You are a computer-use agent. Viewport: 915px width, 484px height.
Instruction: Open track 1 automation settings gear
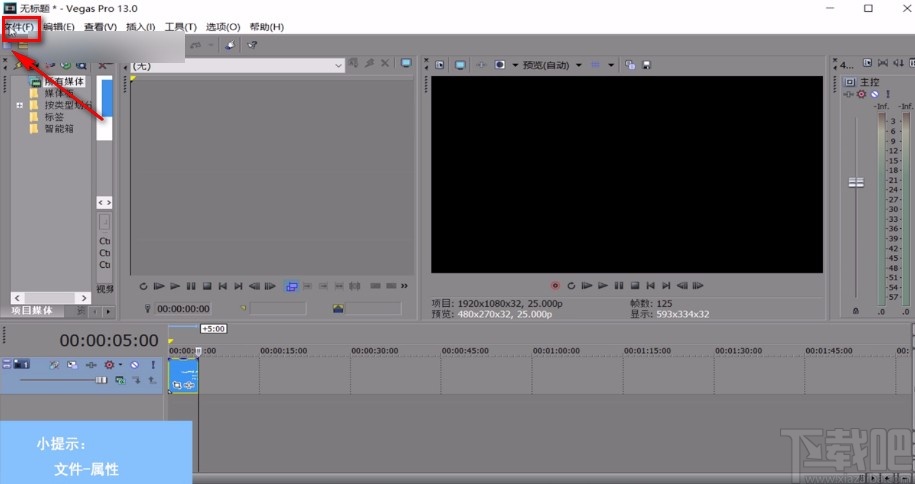(x=109, y=365)
